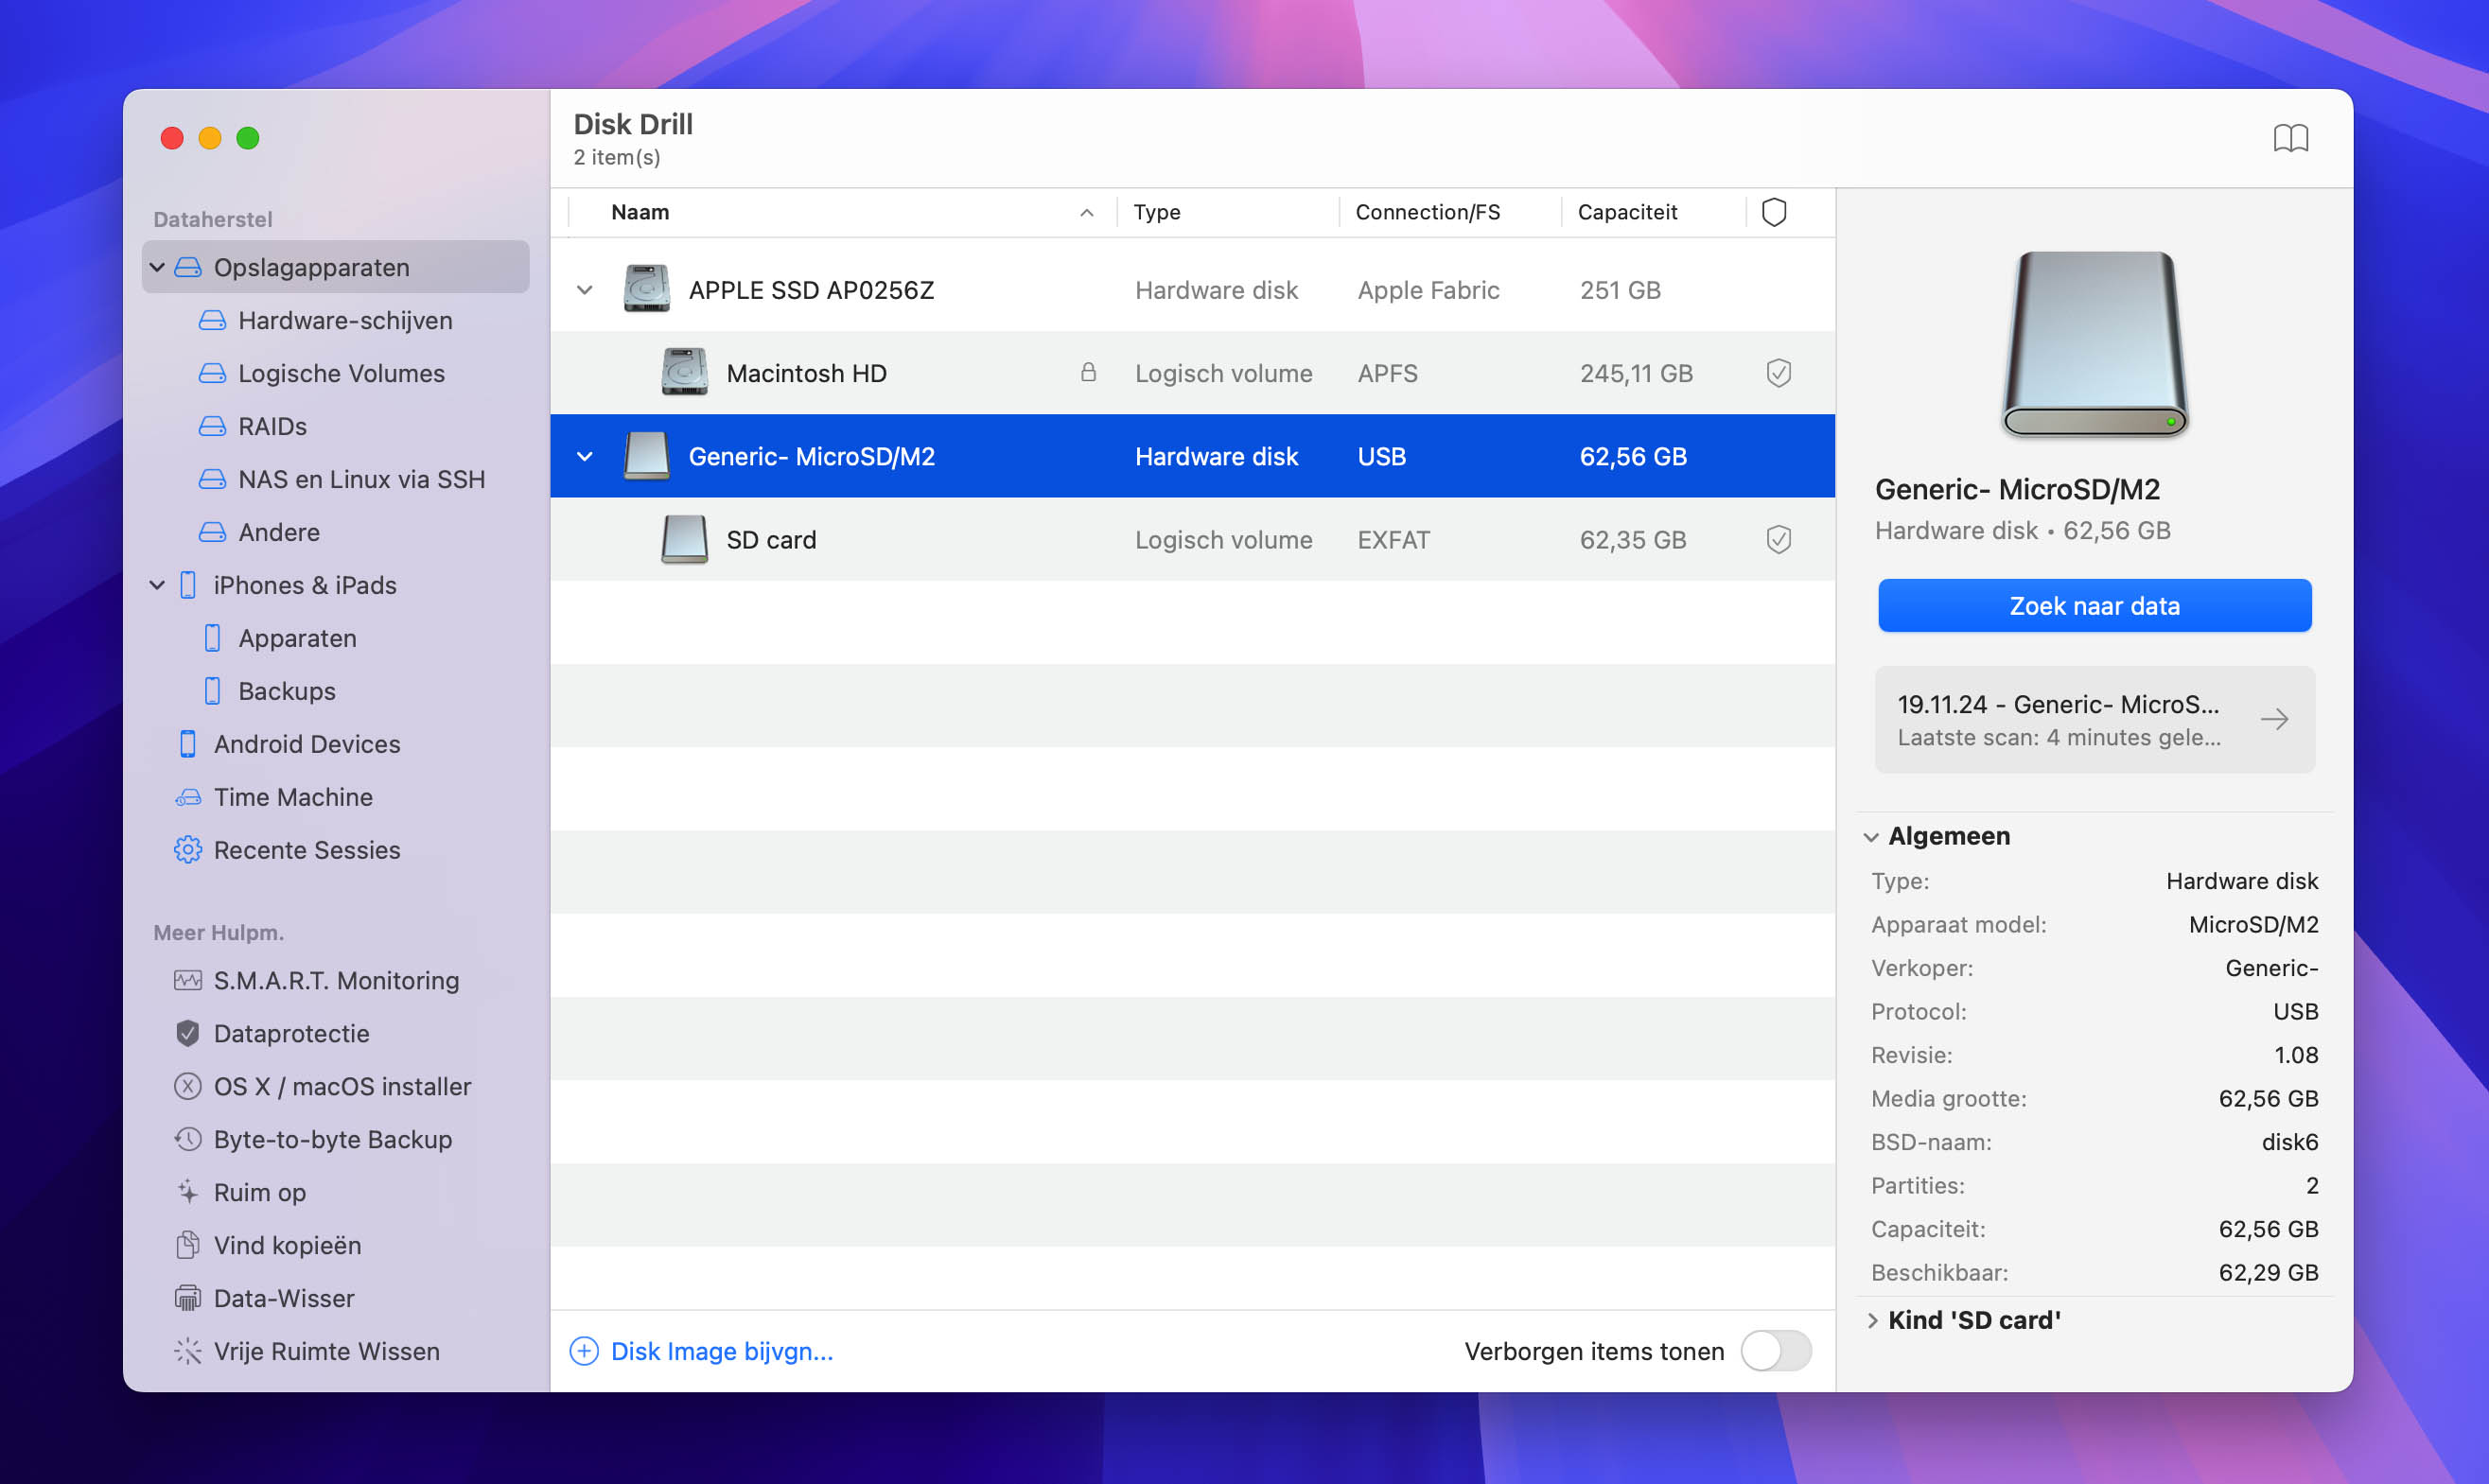The height and width of the screenshot is (1484, 2489).
Task: Click the Macintosh HD volume icon
Action: point(684,372)
